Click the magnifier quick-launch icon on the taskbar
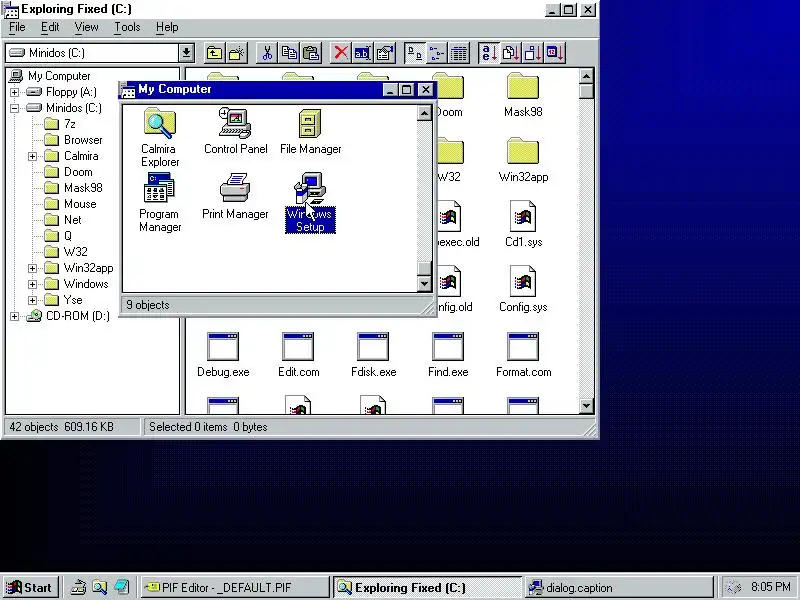This screenshot has height=600, width=800. [99, 588]
